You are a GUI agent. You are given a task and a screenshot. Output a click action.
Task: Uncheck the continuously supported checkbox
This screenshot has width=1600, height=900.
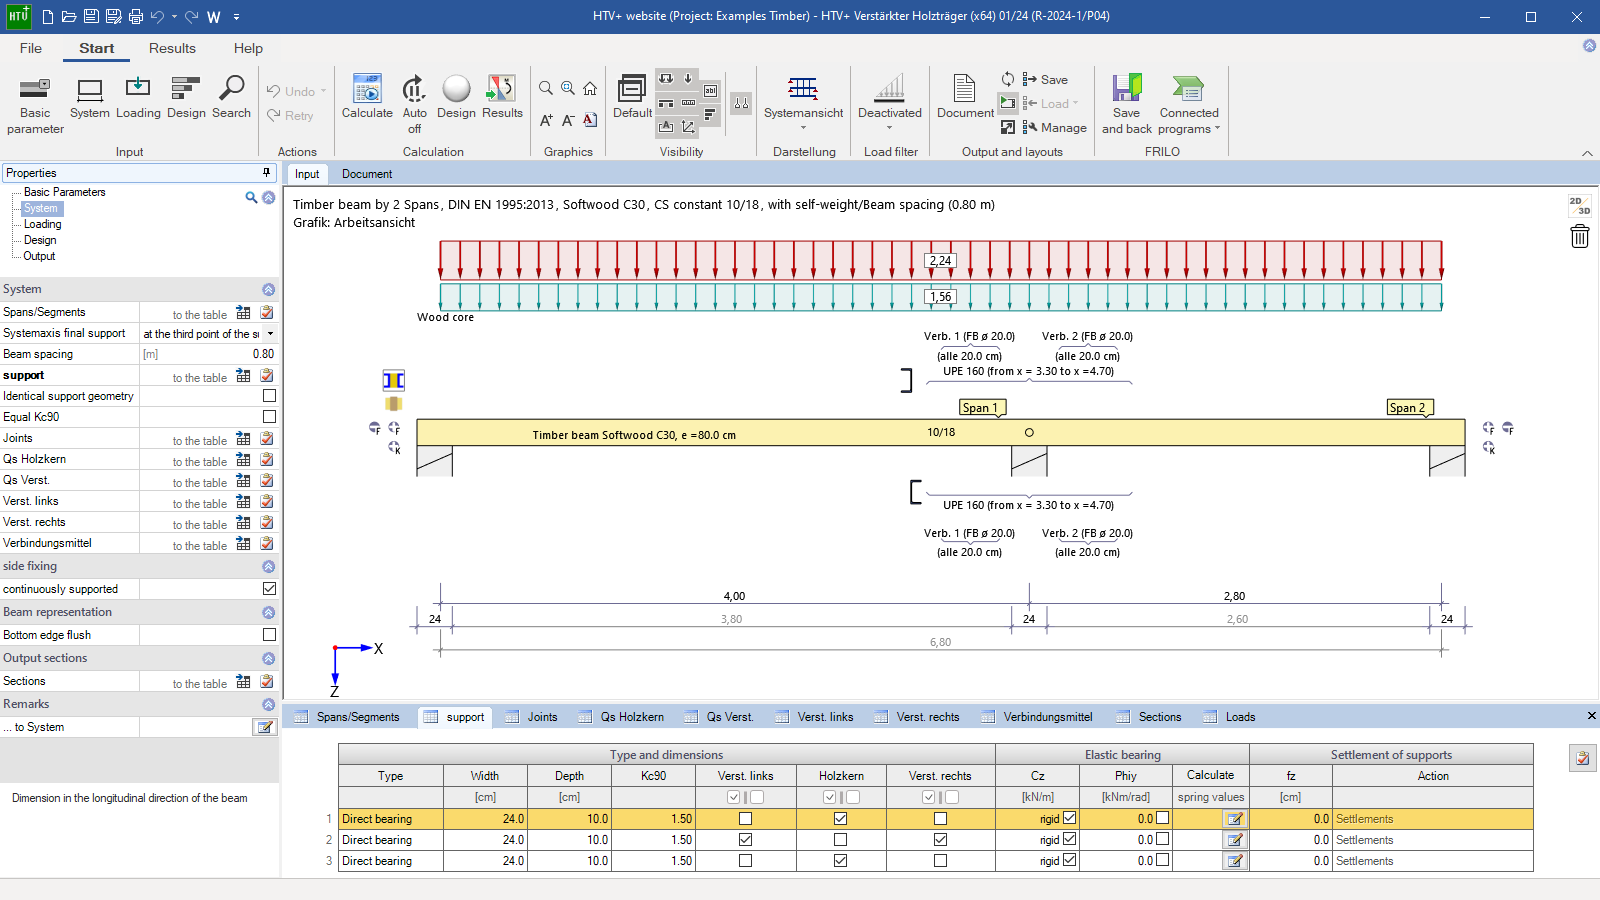pyautogui.click(x=269, y=589)
